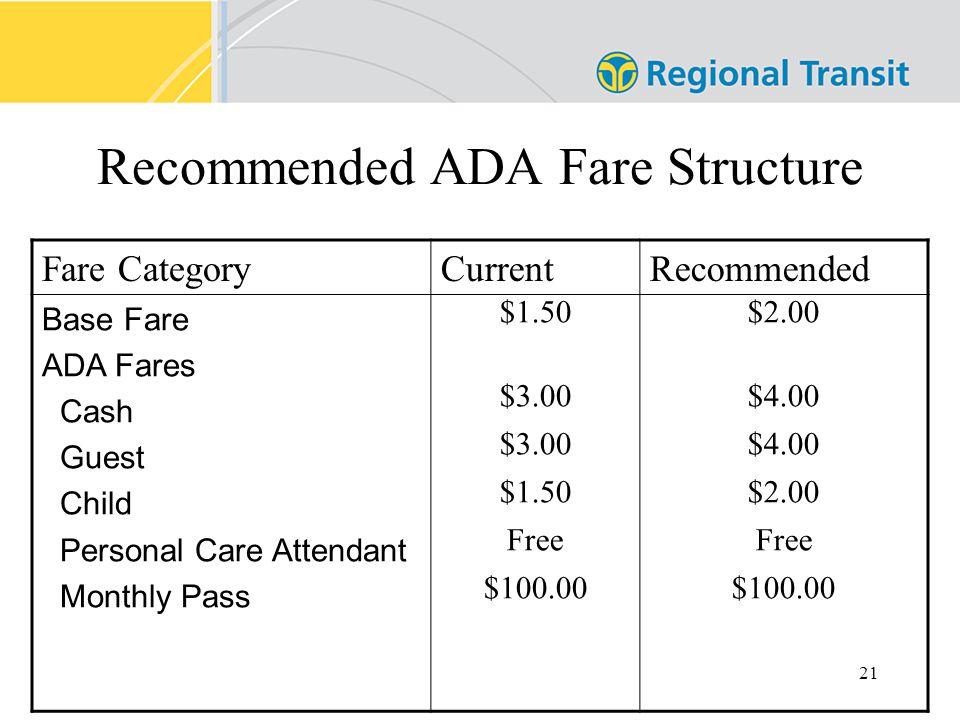Click the recommended Monthly Pass $100.00 value
The height and width of the screenshot is (720, 960).
tap(783, 588)
